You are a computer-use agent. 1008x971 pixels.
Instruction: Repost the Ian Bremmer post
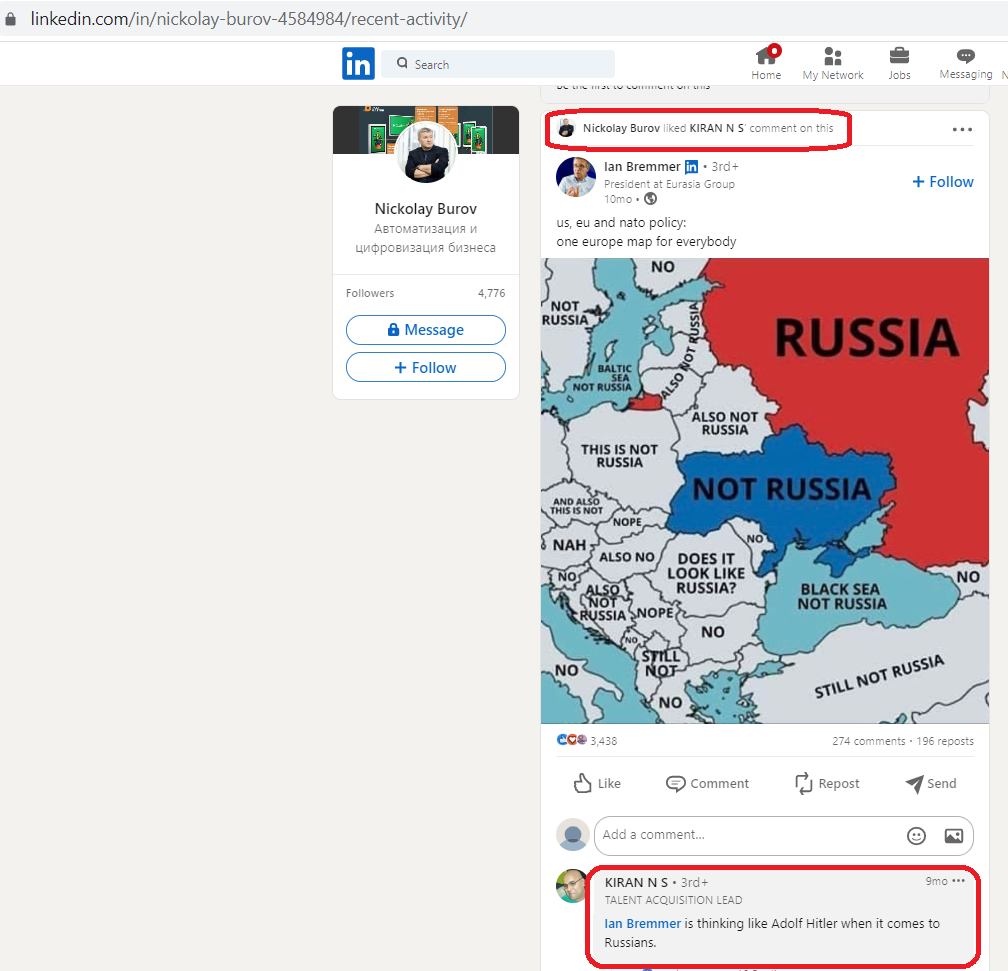tap(827, 783)
